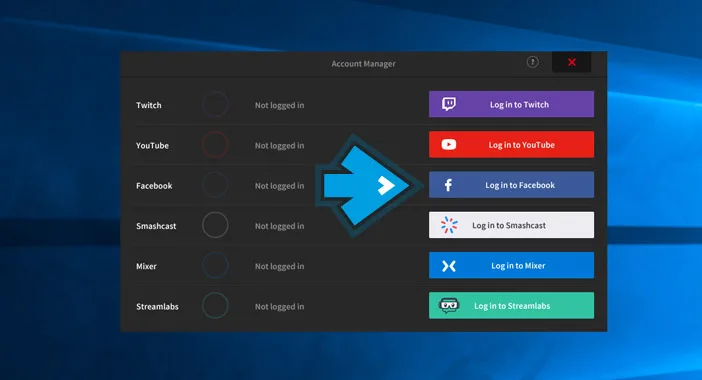The width and height of the screenshot is (702, 380).
Task: Click the Smashcast starburst logo icon
Action: point(449,225)
